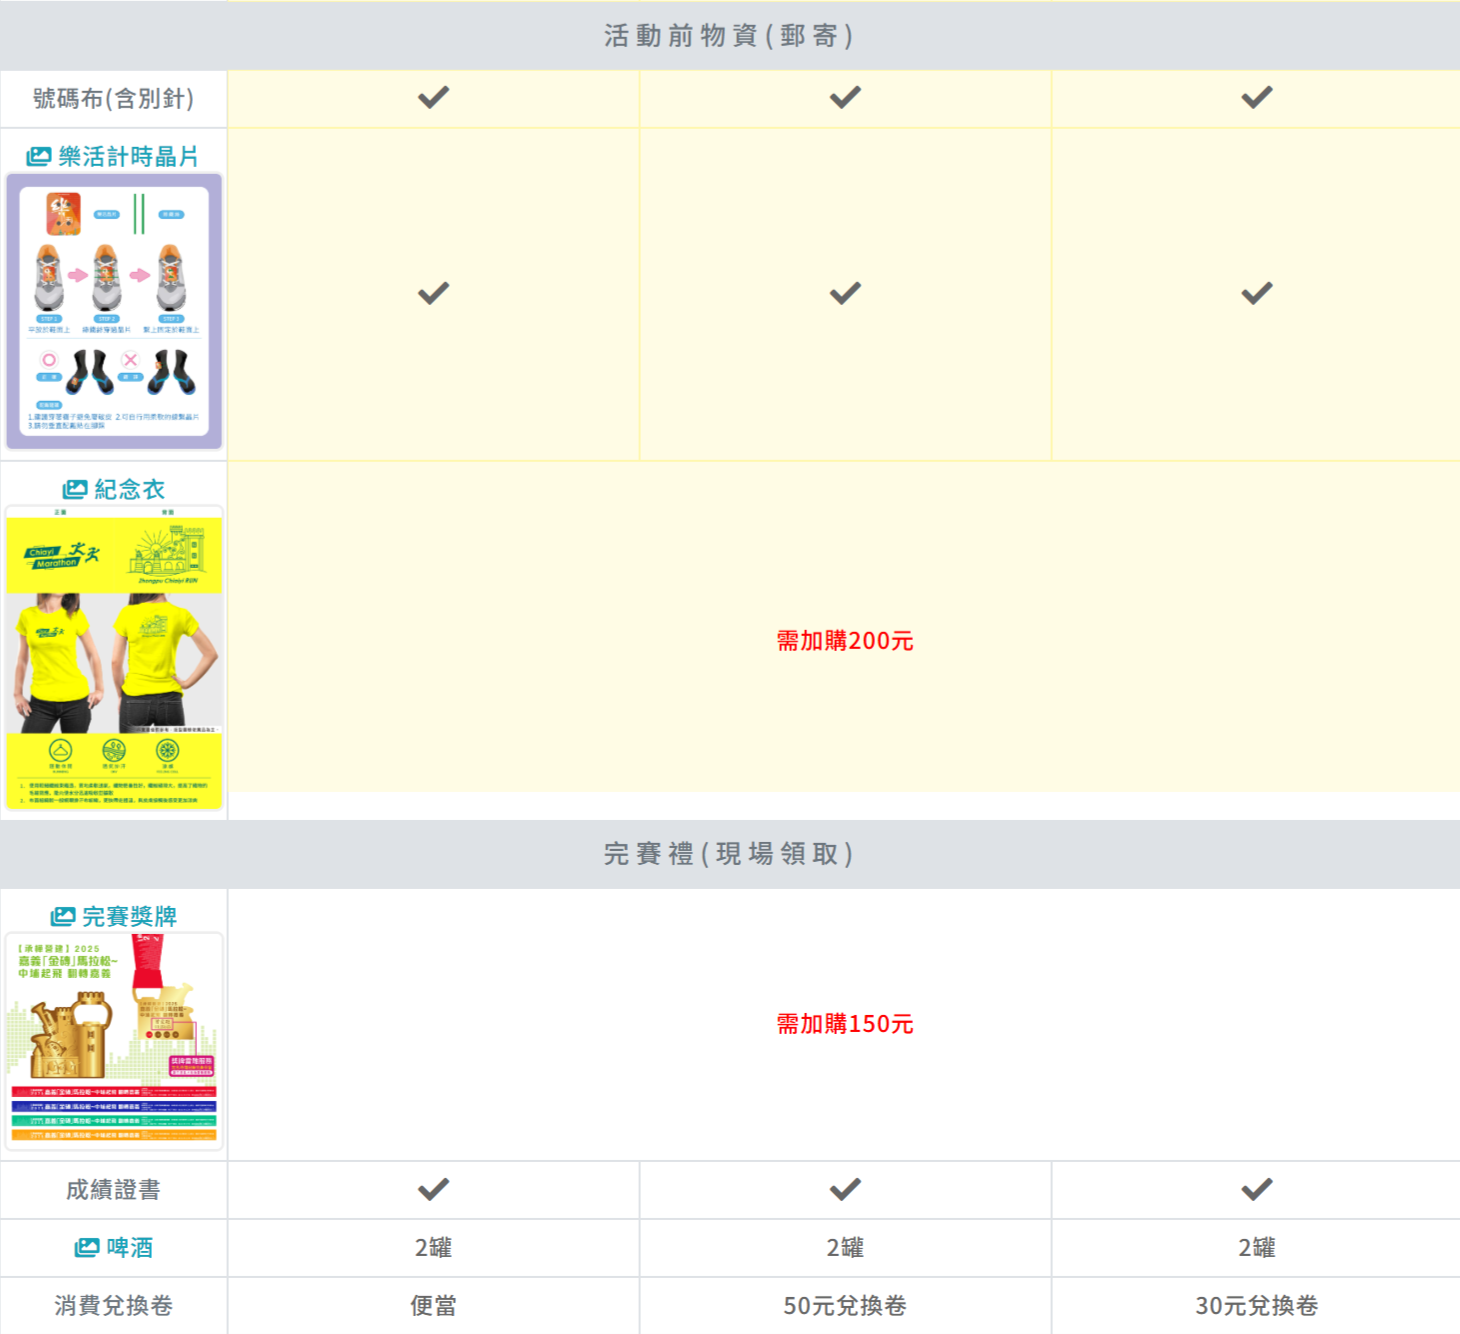Screen dimensions: 1460x1334
Task: Click the 50元兌換卷 cell
Action: (845, 1305)
